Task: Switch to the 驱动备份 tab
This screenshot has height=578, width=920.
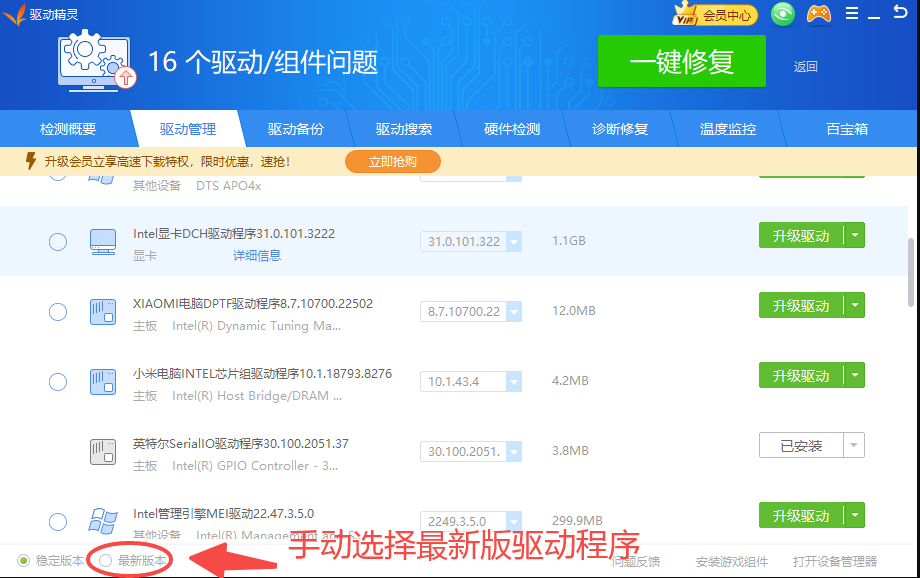Action: point(296,129)
